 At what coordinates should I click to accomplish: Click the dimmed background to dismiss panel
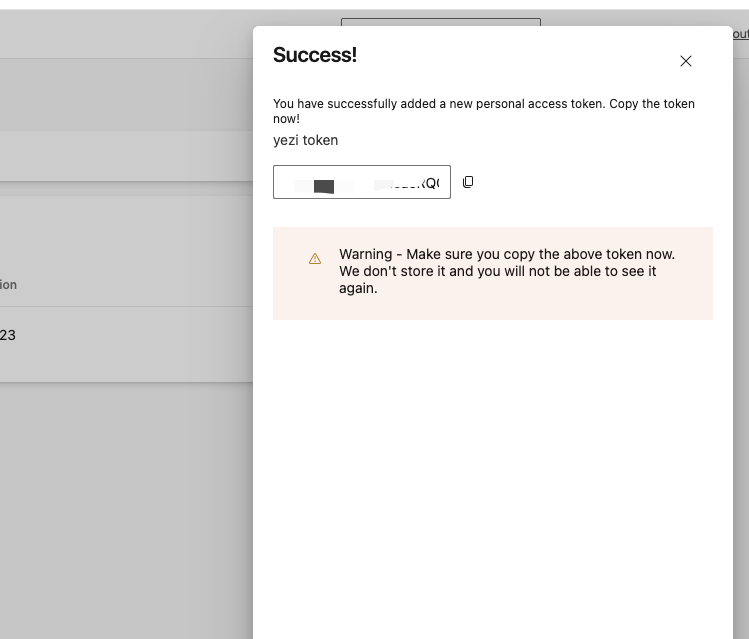click(x=120, y=500)
